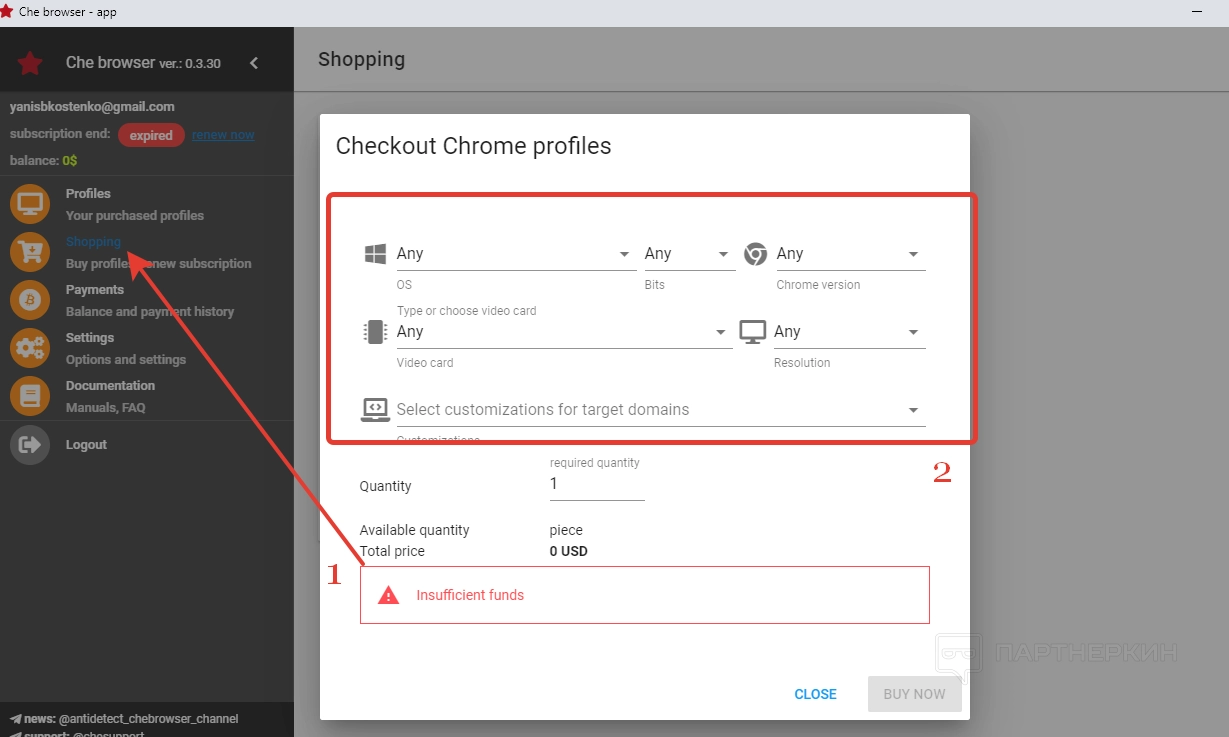Click the red star Che browser logo
Image resolution: width=1229 pixels, height=737 pixels.
coord(30,63)
